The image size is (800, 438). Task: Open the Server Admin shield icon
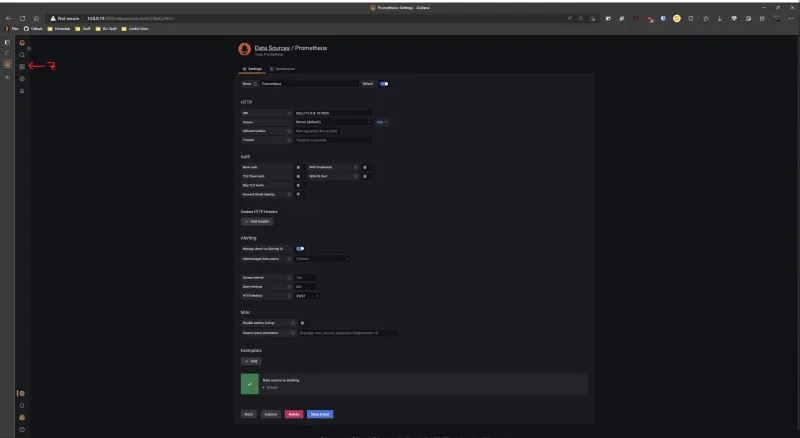[x=22, y=405]
